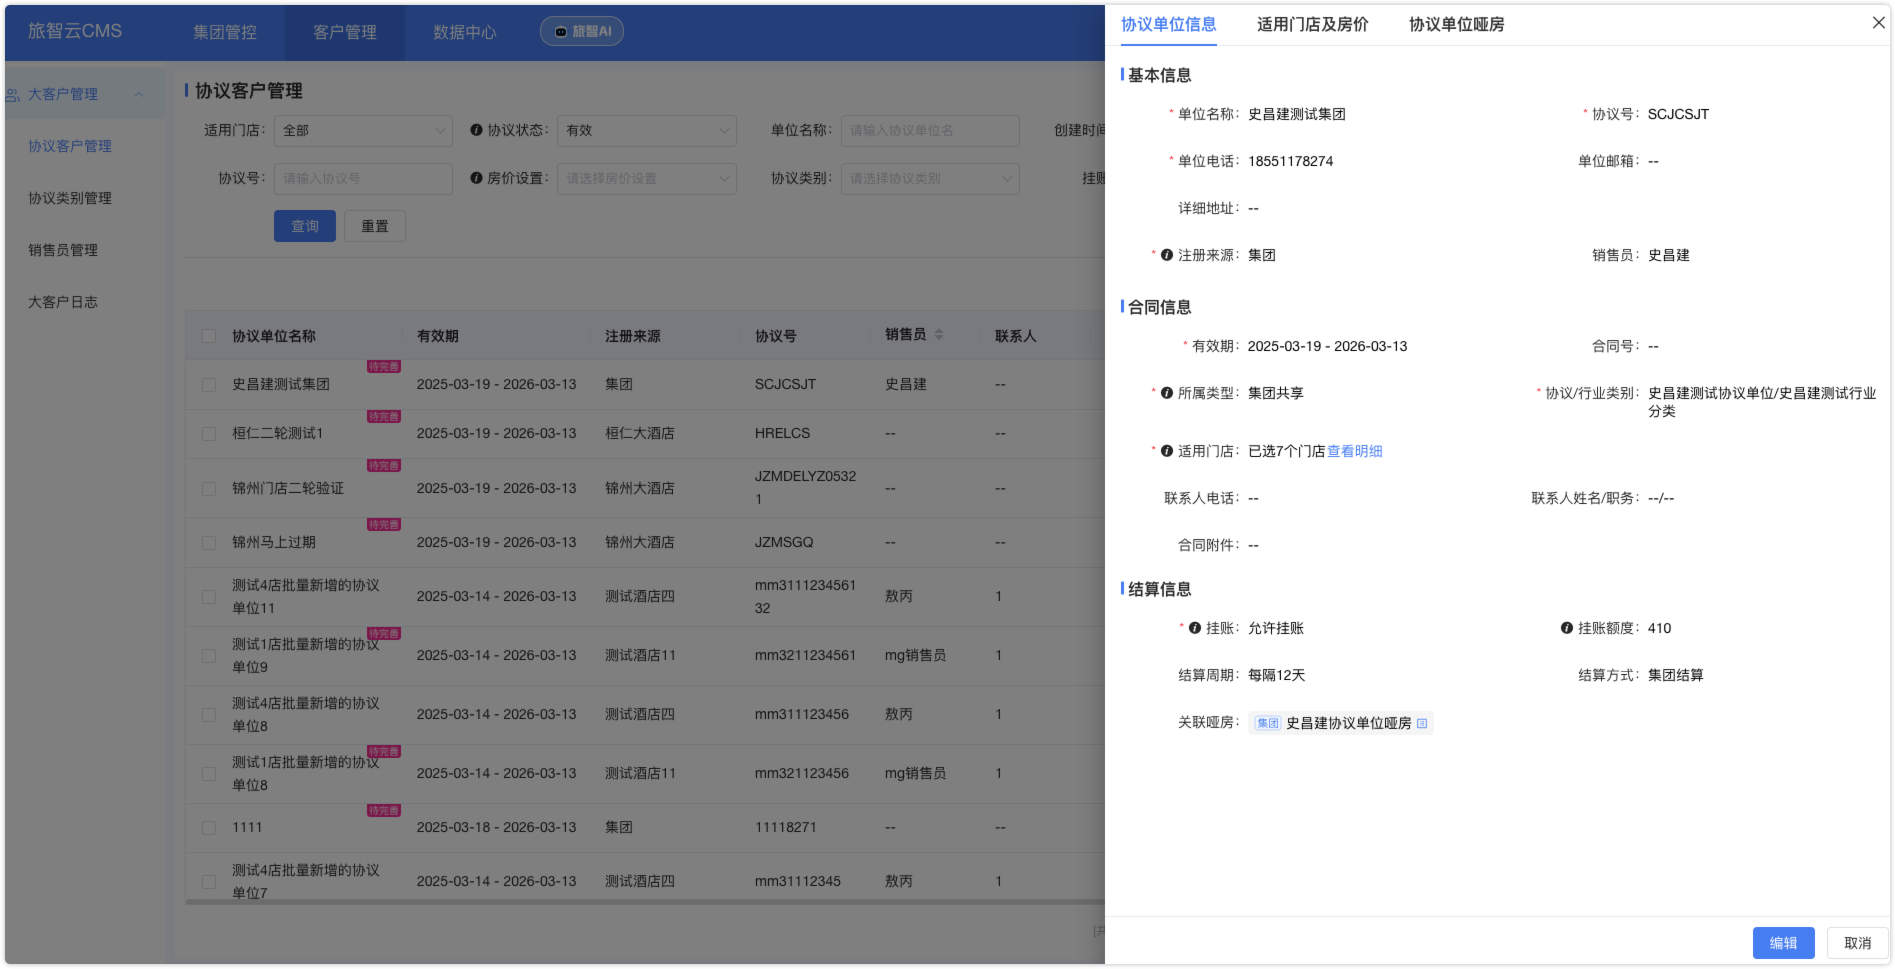Click the info icon beside 挂账额度 label

click(x=1566, y=628)
